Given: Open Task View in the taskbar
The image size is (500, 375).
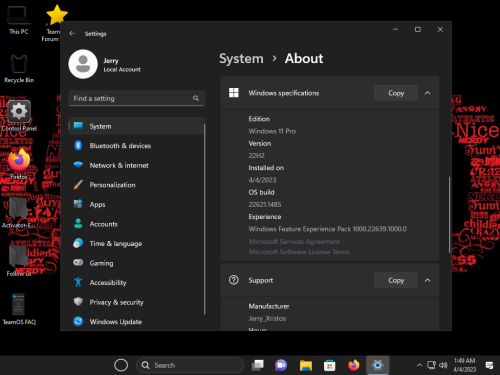Looking at the screenshot, I should [257, 365].
